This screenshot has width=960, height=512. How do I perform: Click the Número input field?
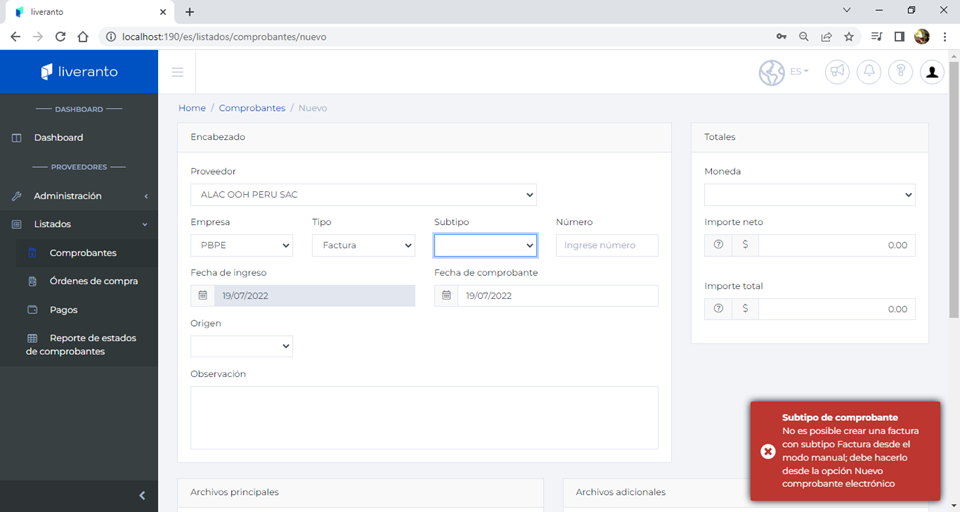[607, 245]
